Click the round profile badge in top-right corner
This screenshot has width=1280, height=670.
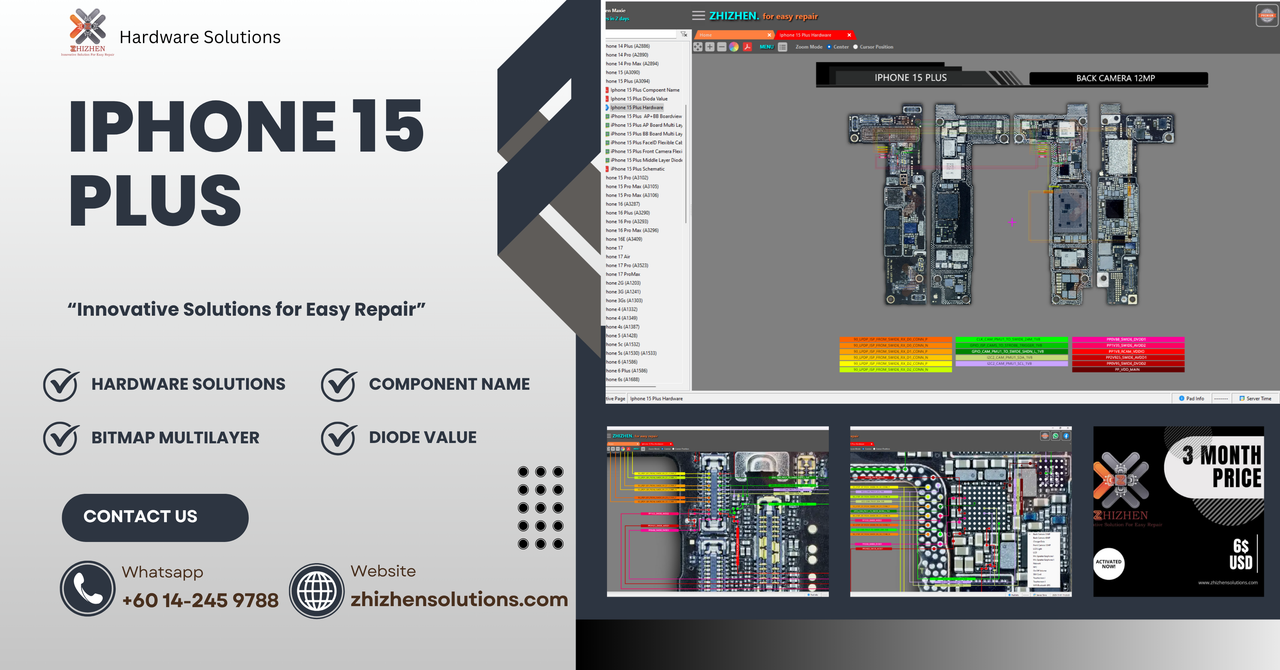1266,16
